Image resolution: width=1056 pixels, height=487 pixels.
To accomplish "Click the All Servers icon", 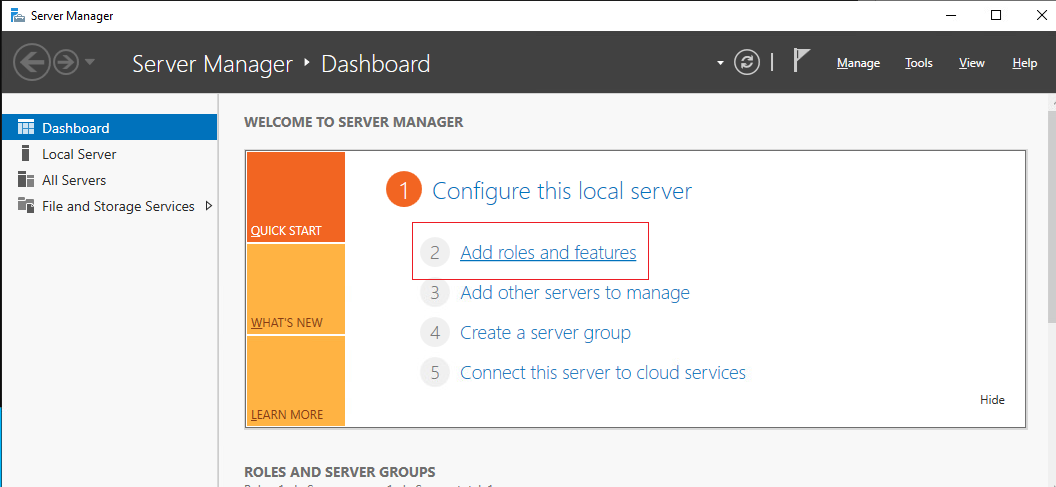I will (x=26, y=180).
